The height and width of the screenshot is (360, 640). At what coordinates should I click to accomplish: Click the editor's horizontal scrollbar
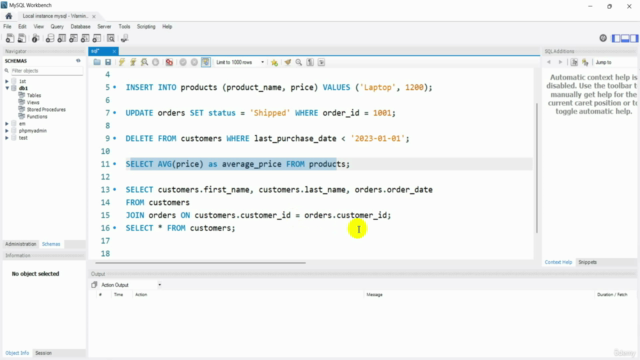pyautogui.click(x=200, y=263)
